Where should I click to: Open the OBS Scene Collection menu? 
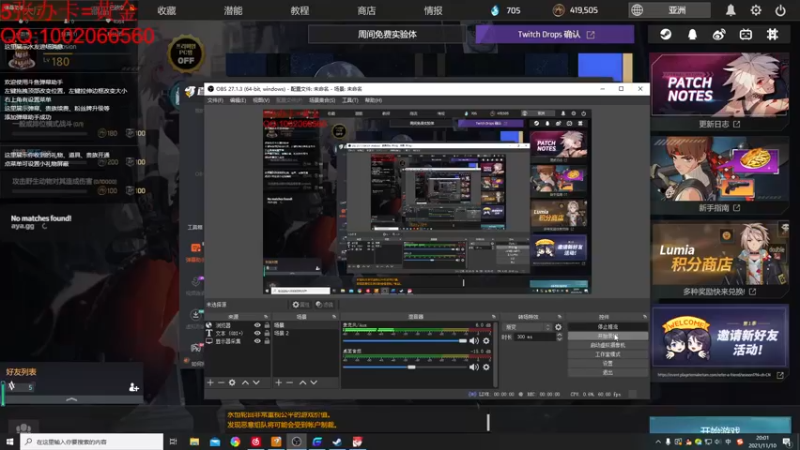(322, 101)
